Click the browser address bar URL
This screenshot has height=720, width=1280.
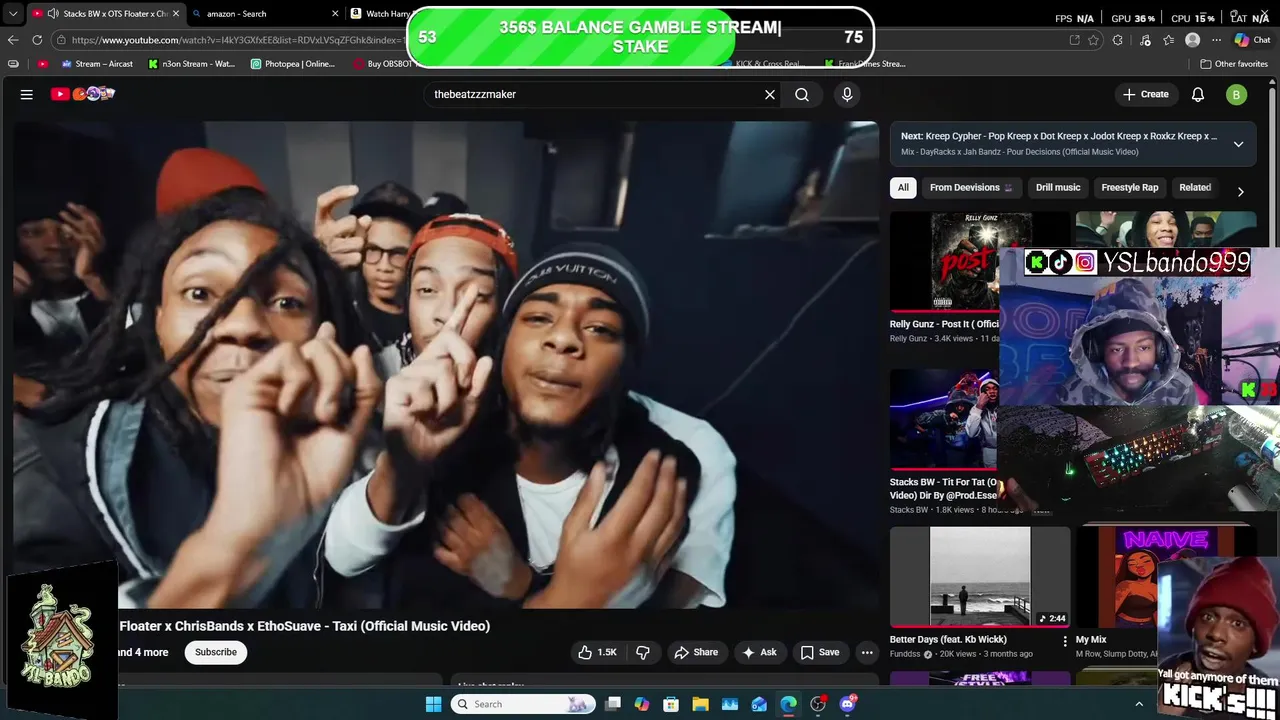tap(238, 40)
